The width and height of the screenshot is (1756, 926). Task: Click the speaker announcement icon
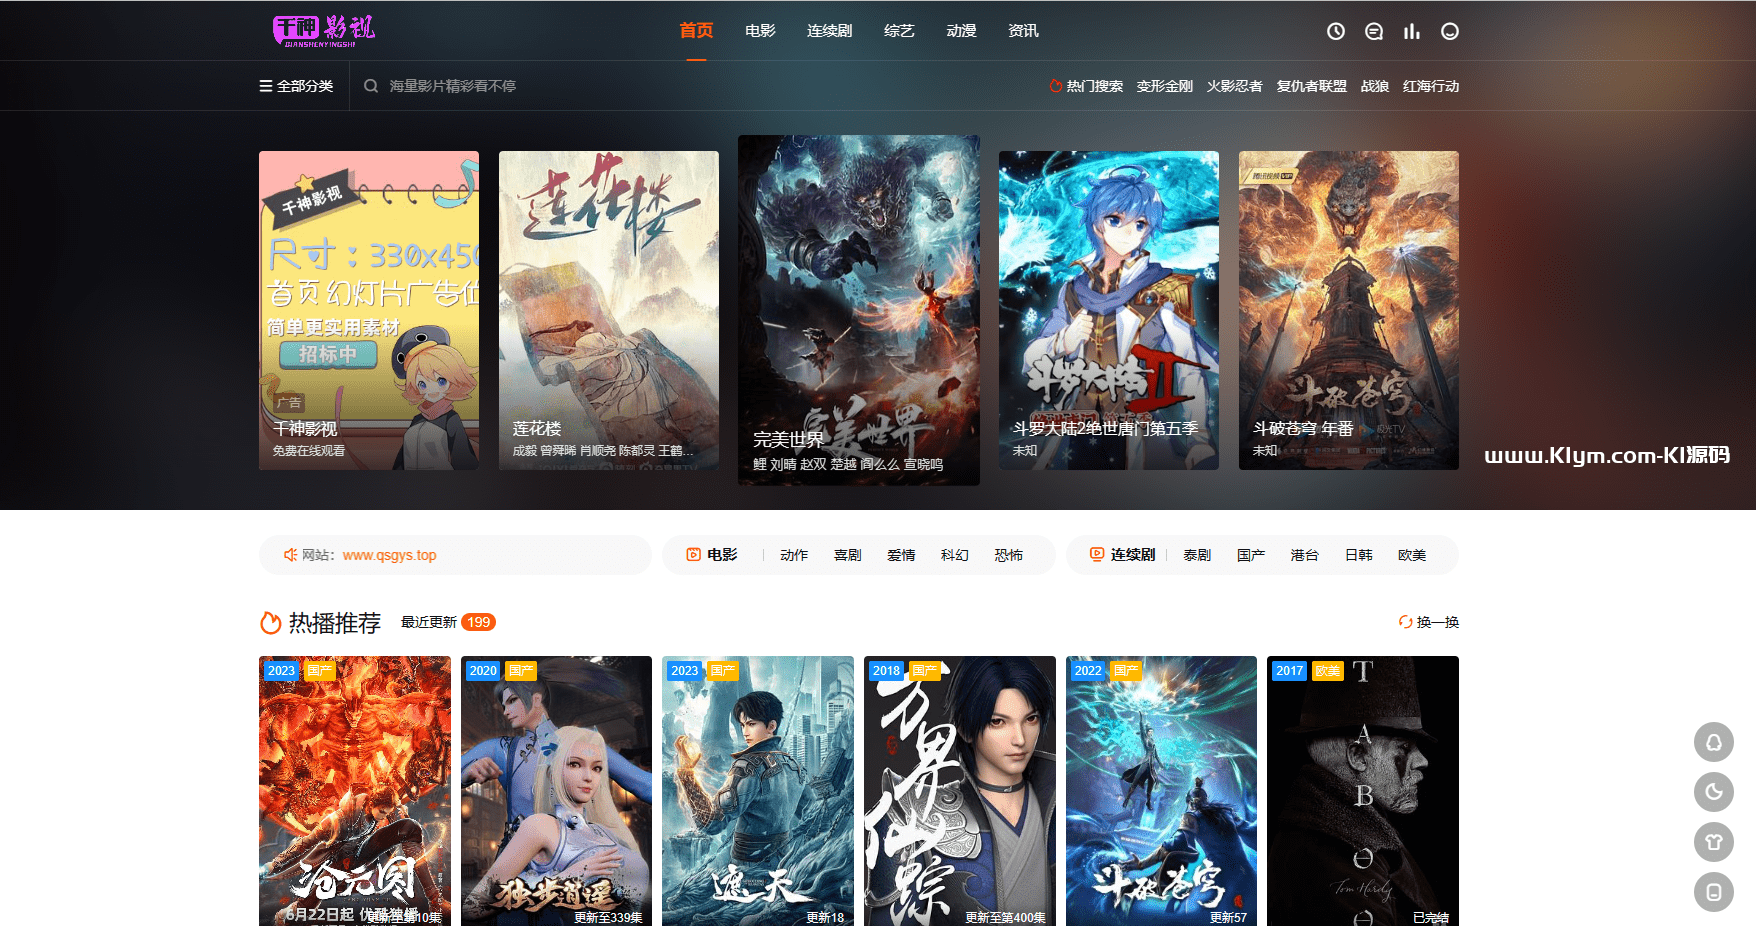(290, 555)
